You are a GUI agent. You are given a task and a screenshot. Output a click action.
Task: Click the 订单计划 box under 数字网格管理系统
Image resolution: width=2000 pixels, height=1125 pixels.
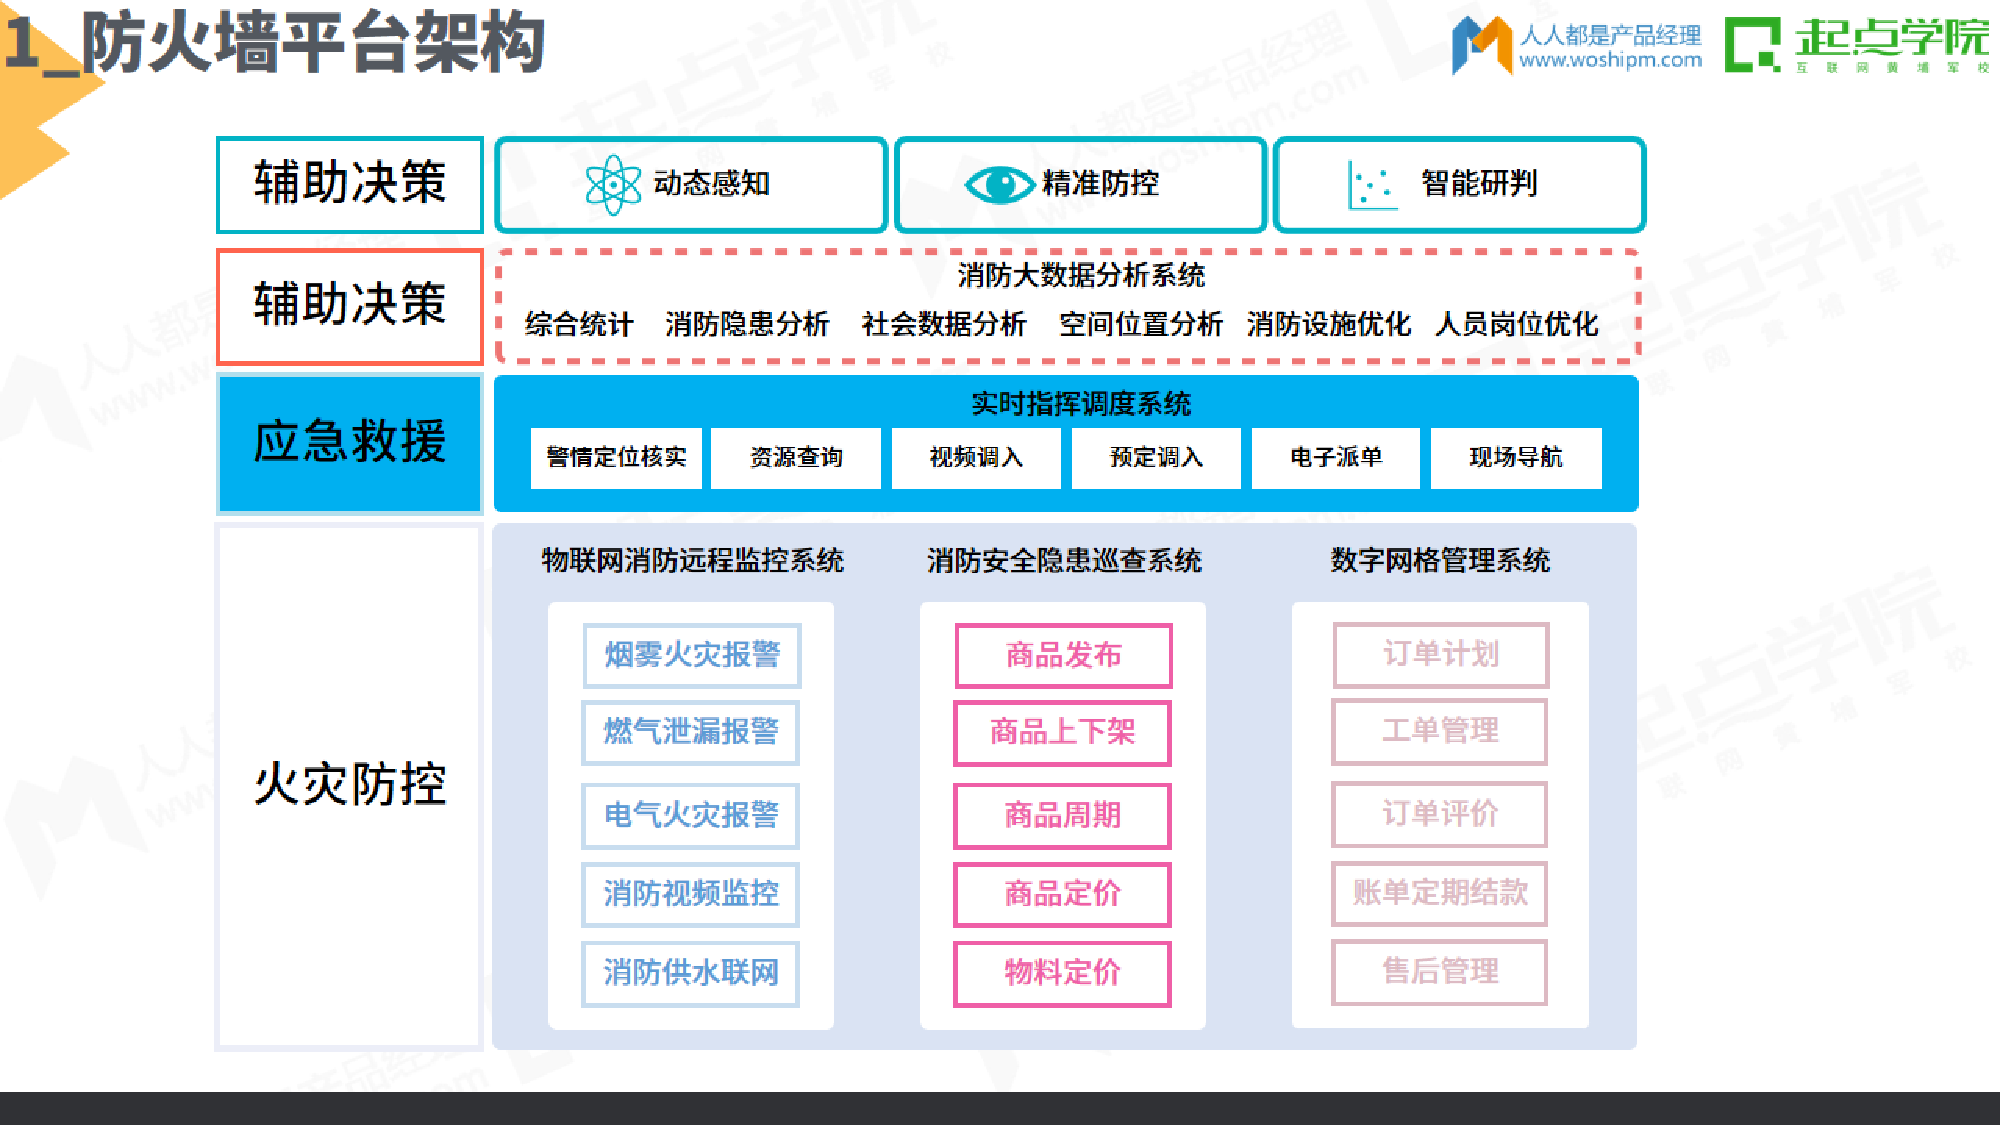point(1440,655)
